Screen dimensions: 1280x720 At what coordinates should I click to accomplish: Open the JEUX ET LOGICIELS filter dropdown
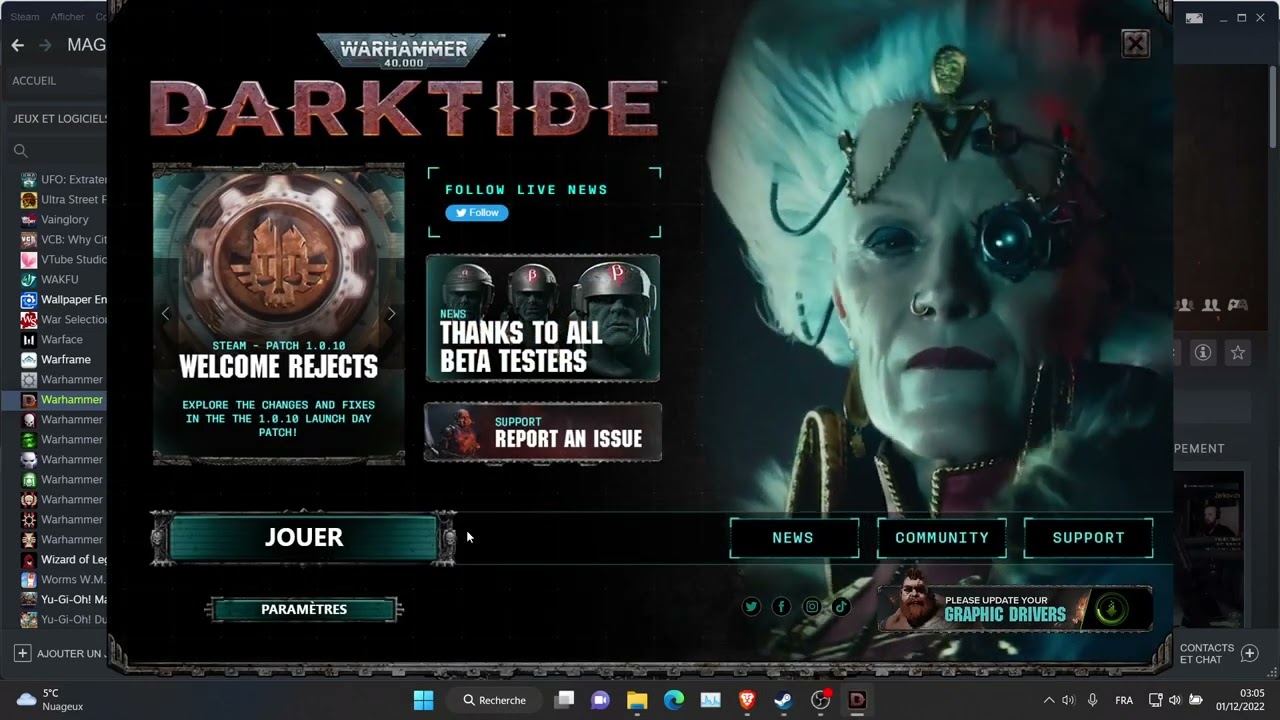point(60,118)
